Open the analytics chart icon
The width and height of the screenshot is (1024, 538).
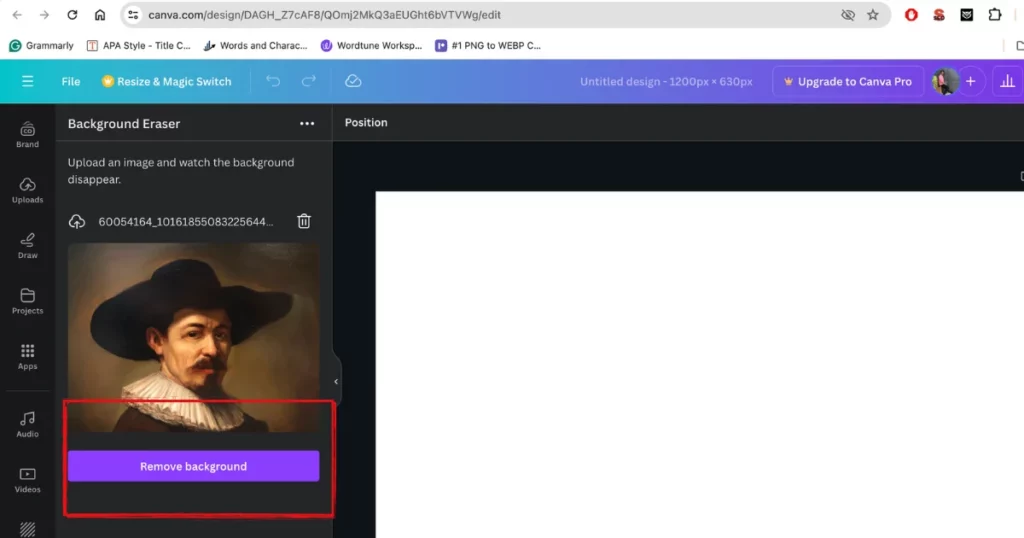pos(1008,81)
